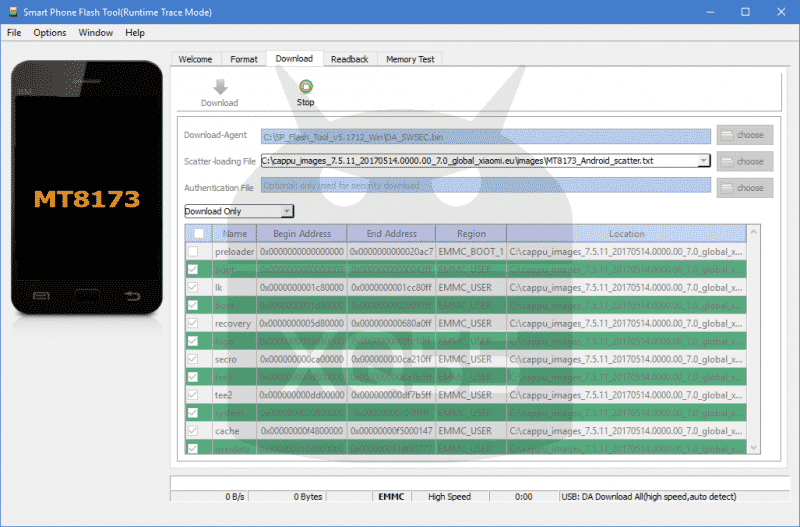Toggle the preloader partition checkbox

click(193, 252)
